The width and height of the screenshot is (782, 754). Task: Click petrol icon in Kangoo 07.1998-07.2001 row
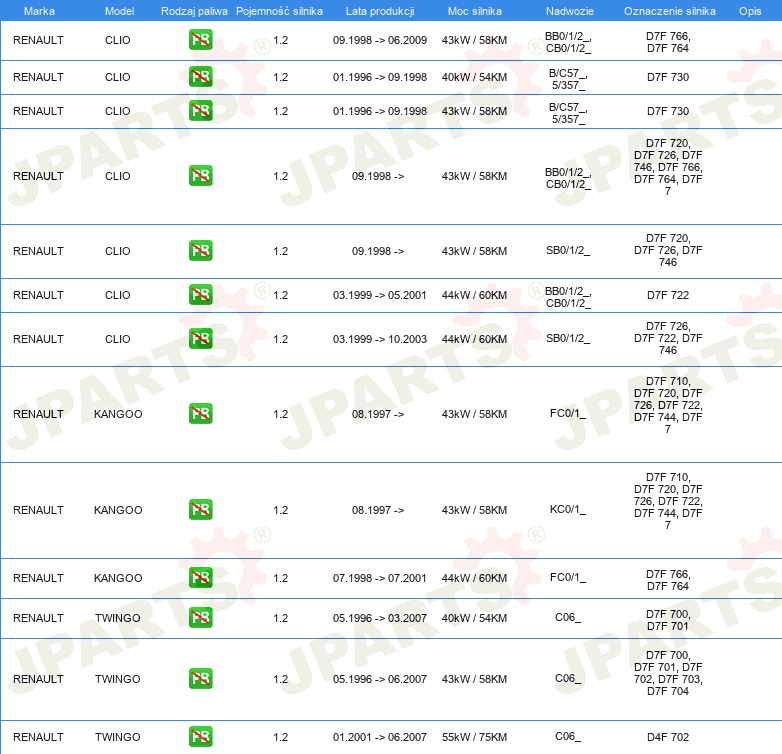pos(200,578)
